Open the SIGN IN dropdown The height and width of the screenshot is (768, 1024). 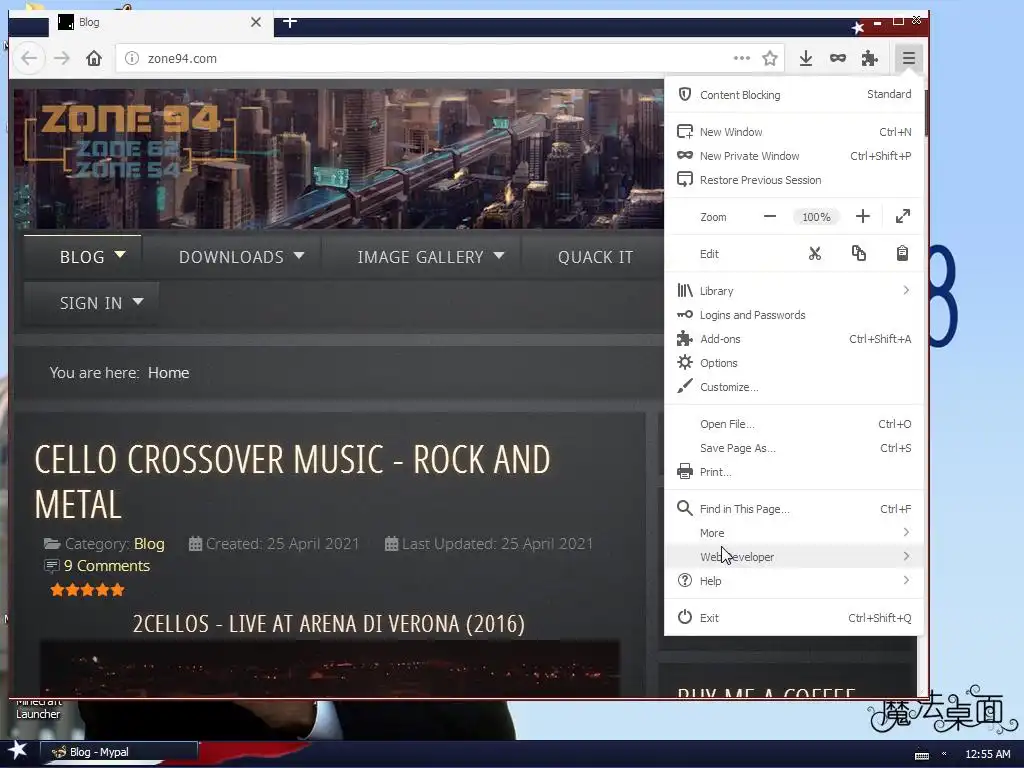pyautogui.click(x=91, y=303)
